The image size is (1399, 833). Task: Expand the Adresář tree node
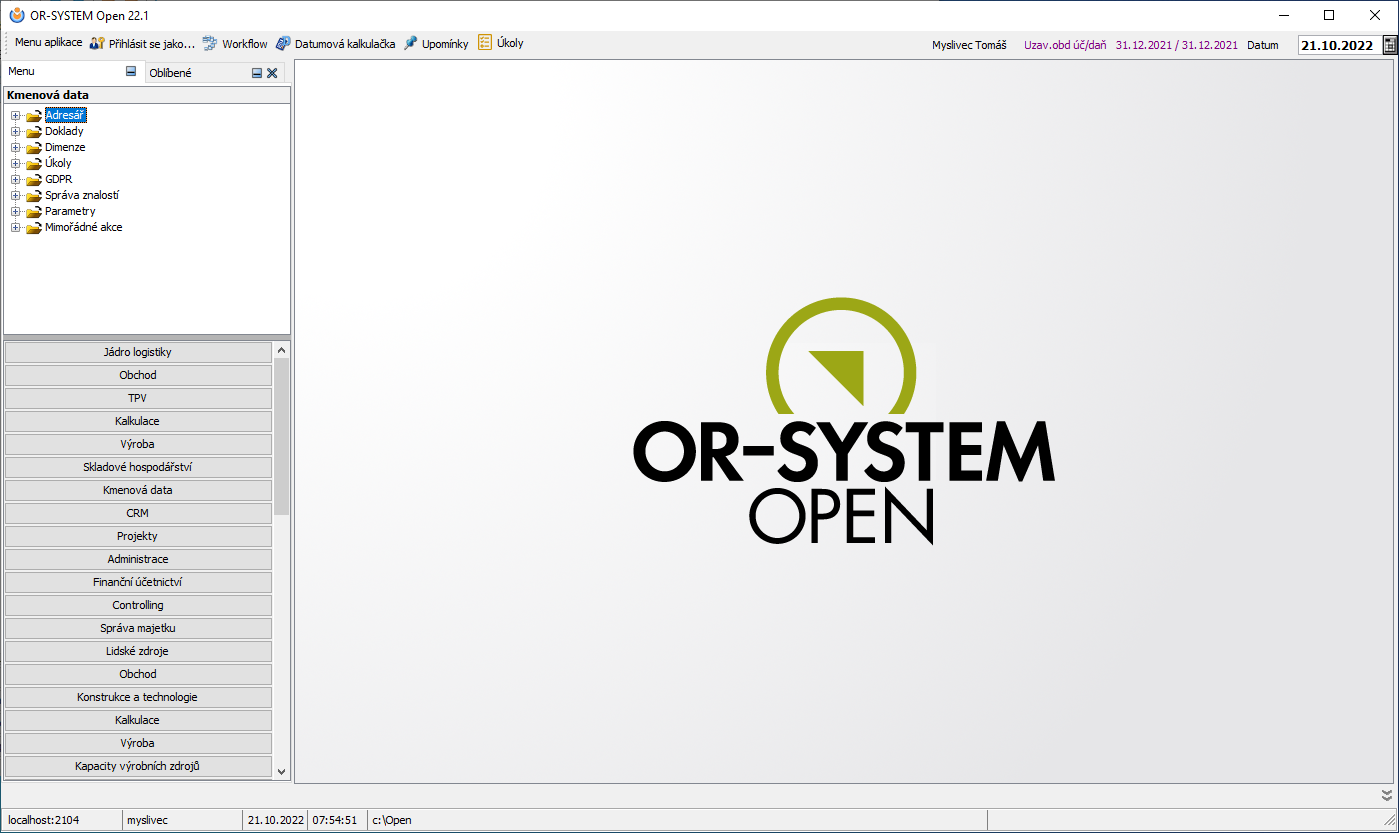click(x=16, y=115)
